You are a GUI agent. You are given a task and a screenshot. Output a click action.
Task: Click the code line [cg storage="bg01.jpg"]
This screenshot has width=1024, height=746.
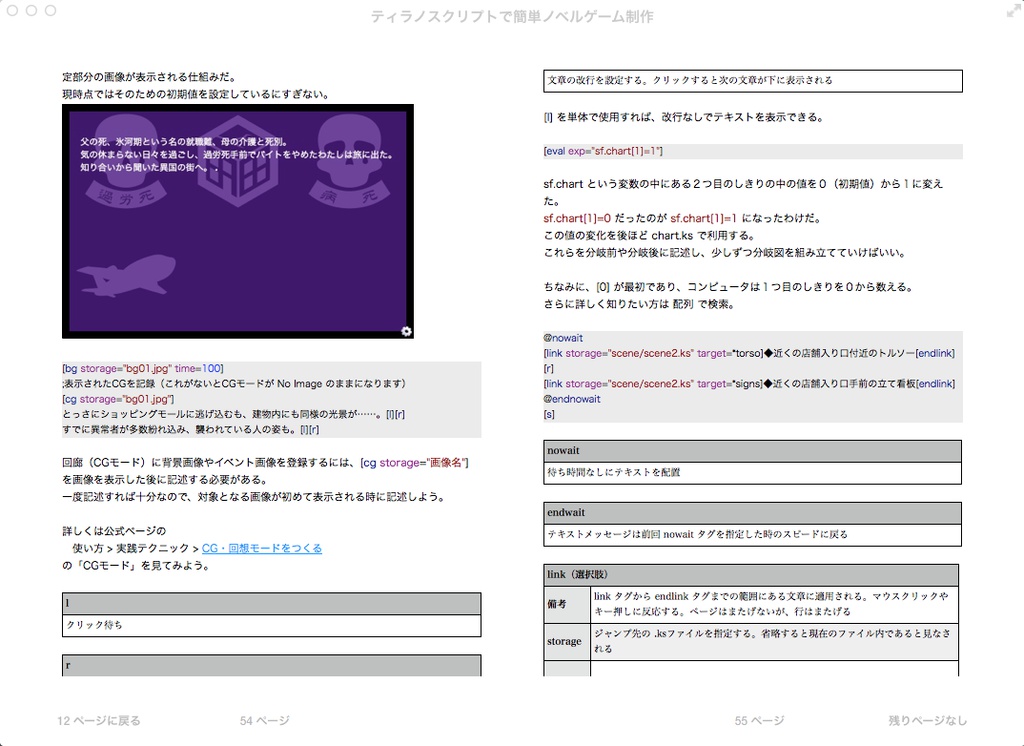point(118,399)
